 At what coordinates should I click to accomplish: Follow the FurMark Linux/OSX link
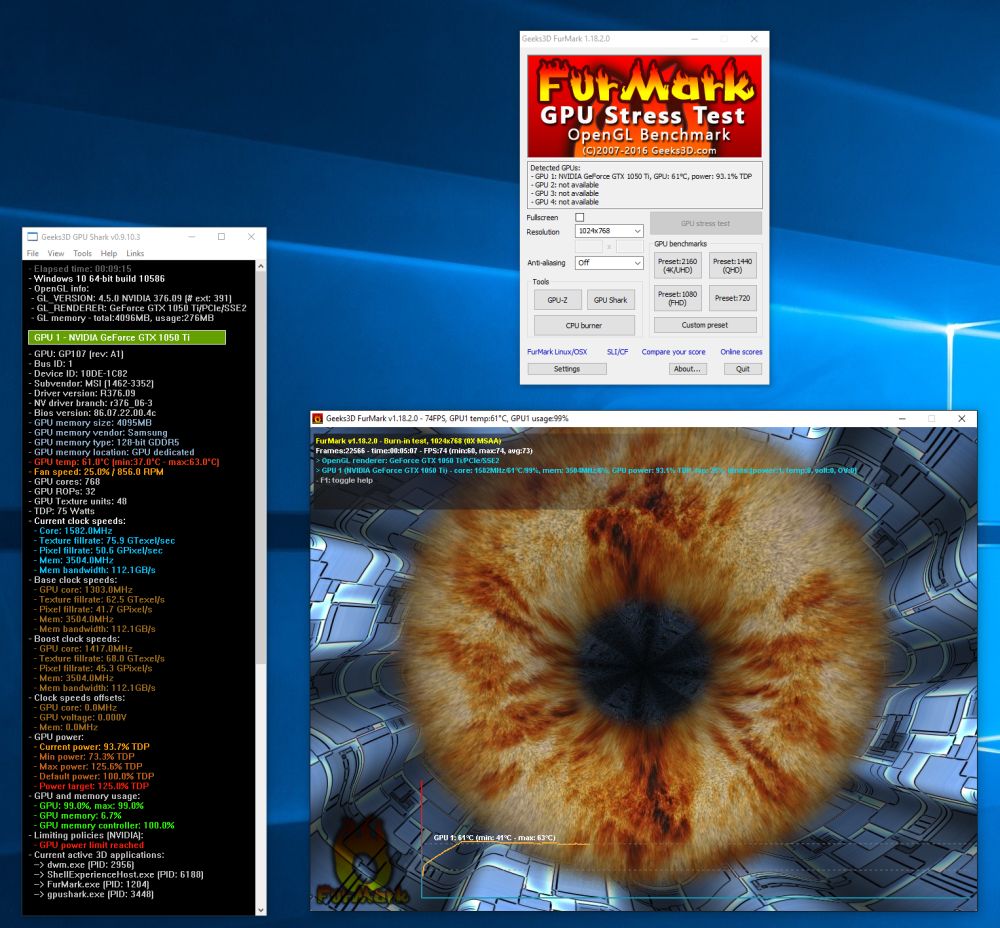[557, 352]
